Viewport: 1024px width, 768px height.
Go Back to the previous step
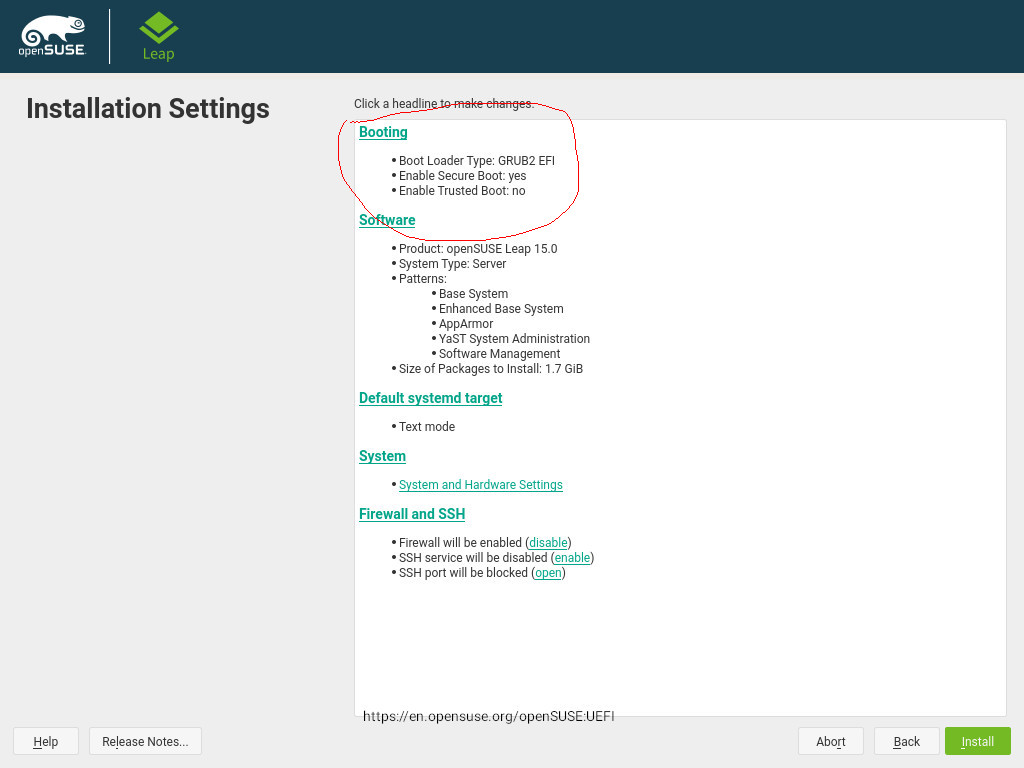[x=906, y=741]
